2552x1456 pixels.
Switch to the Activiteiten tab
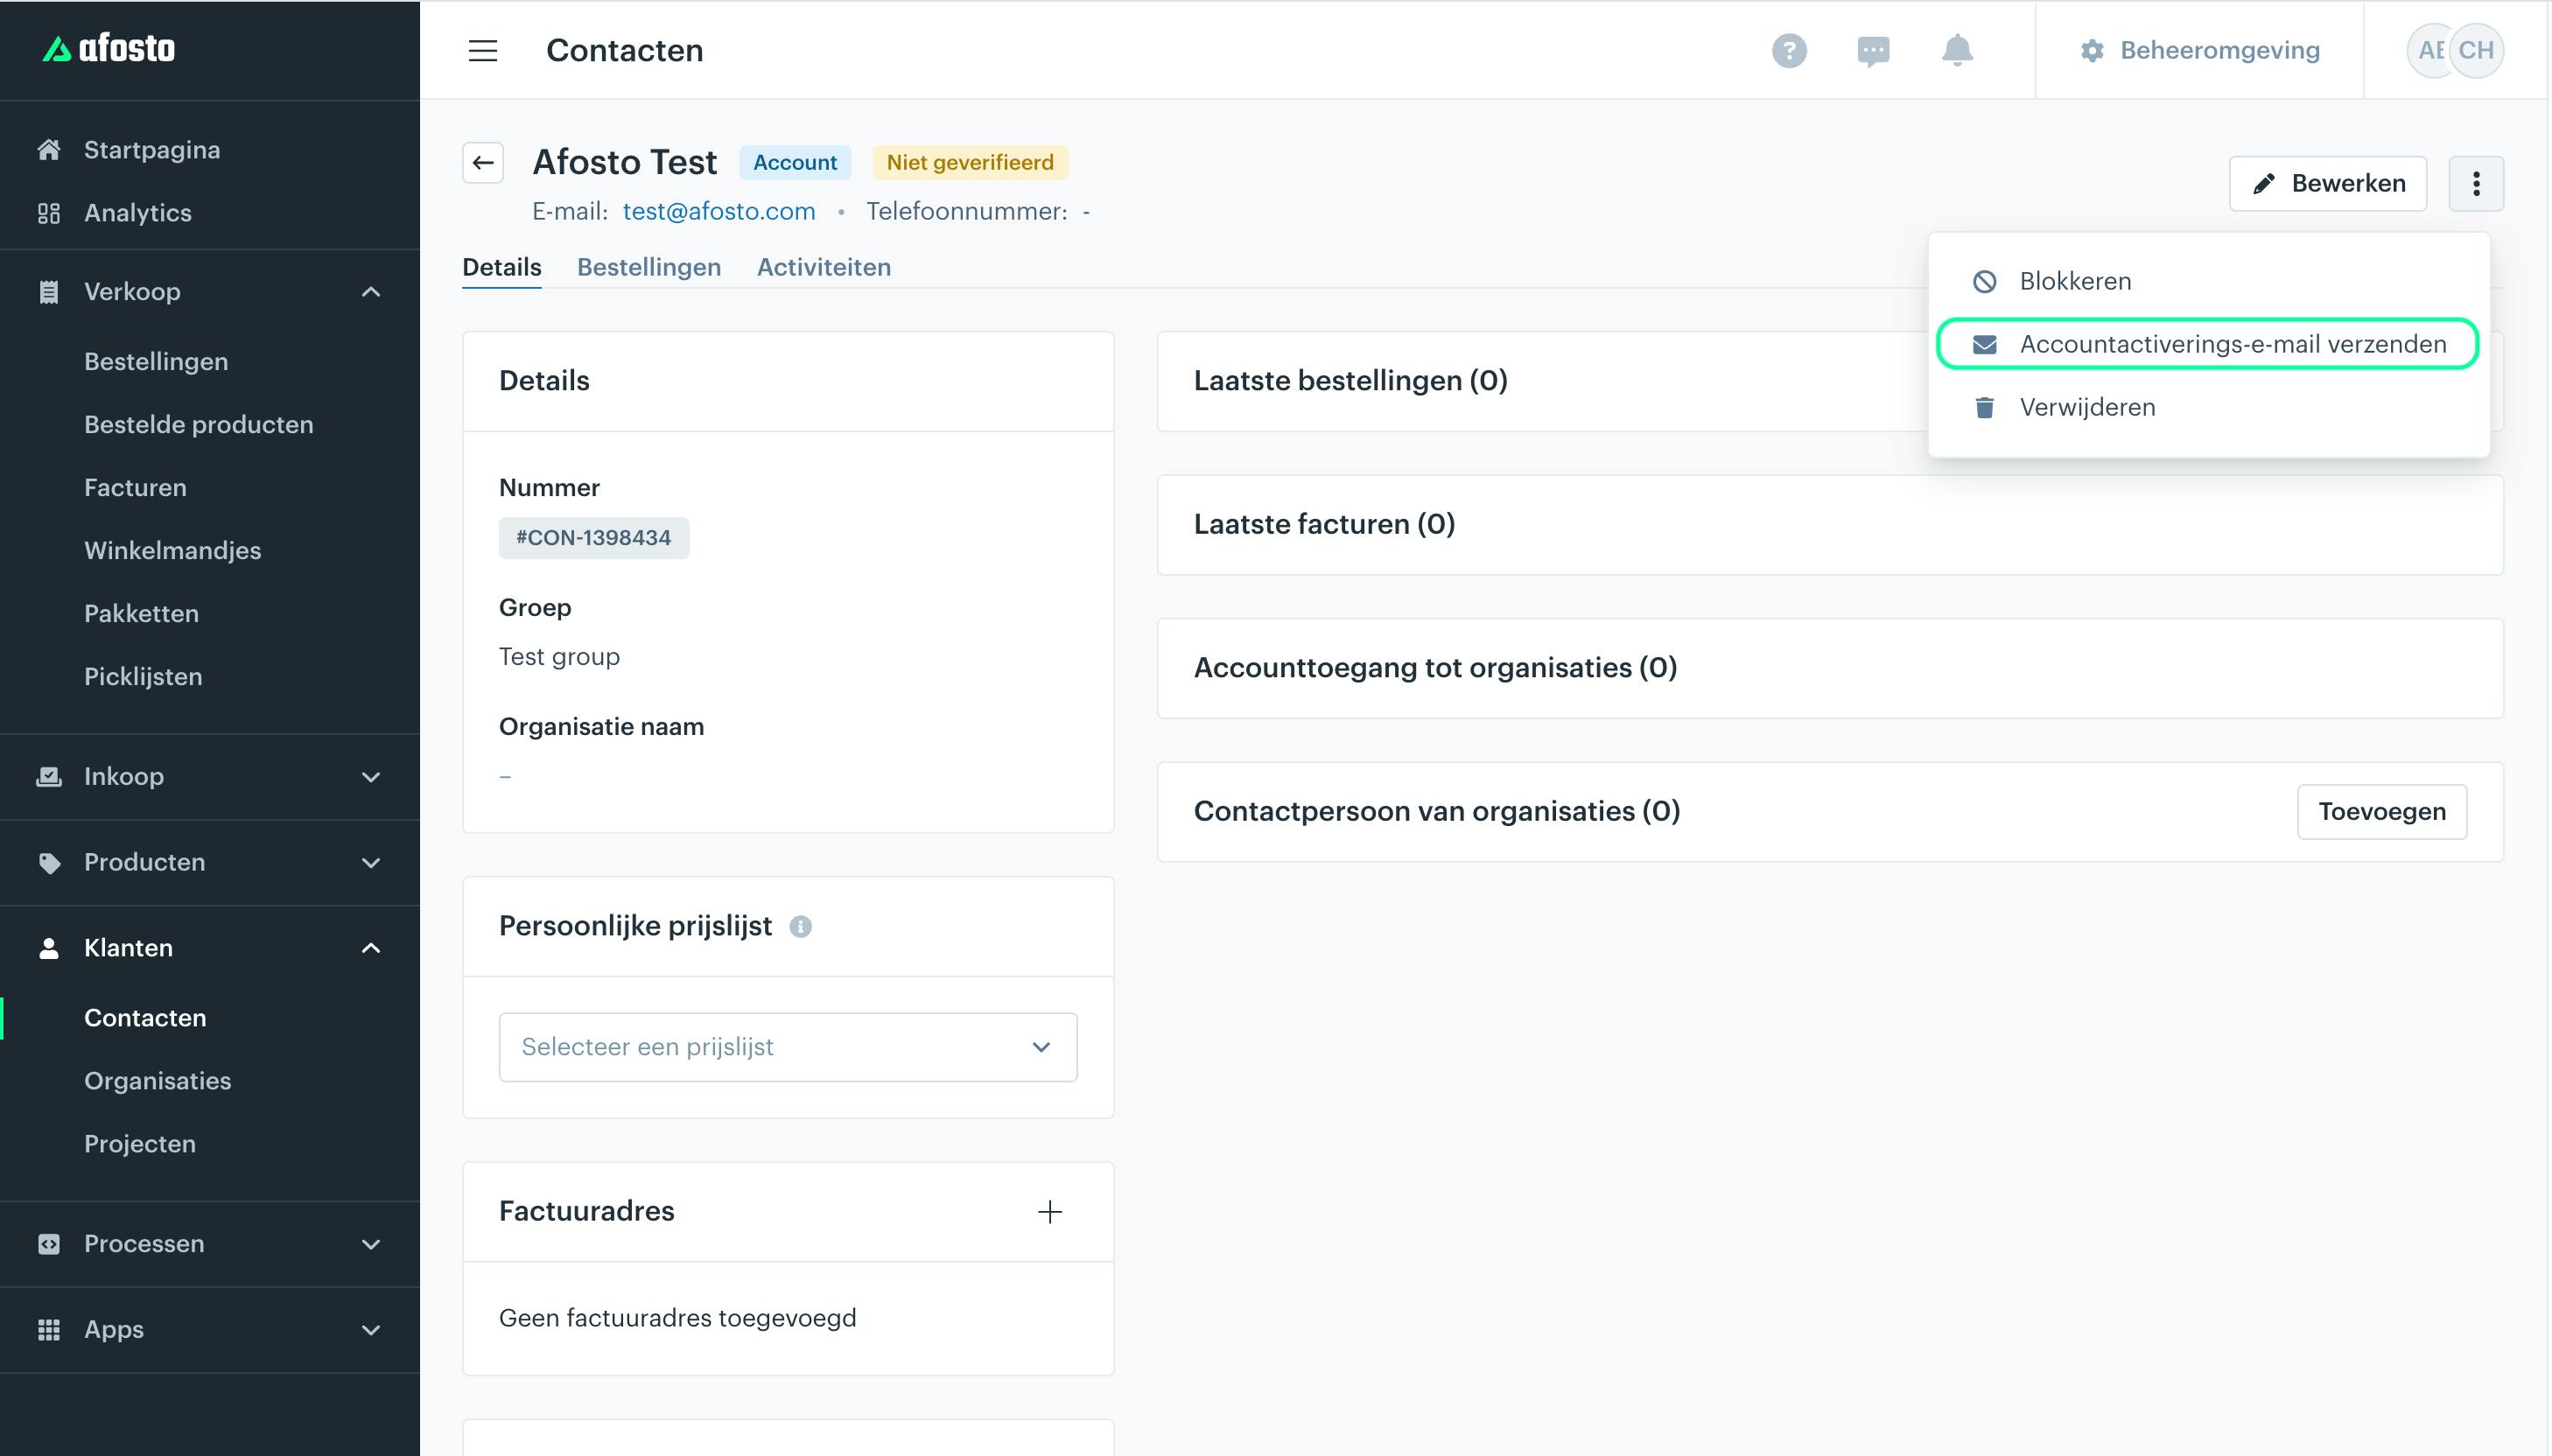[824, 267]
